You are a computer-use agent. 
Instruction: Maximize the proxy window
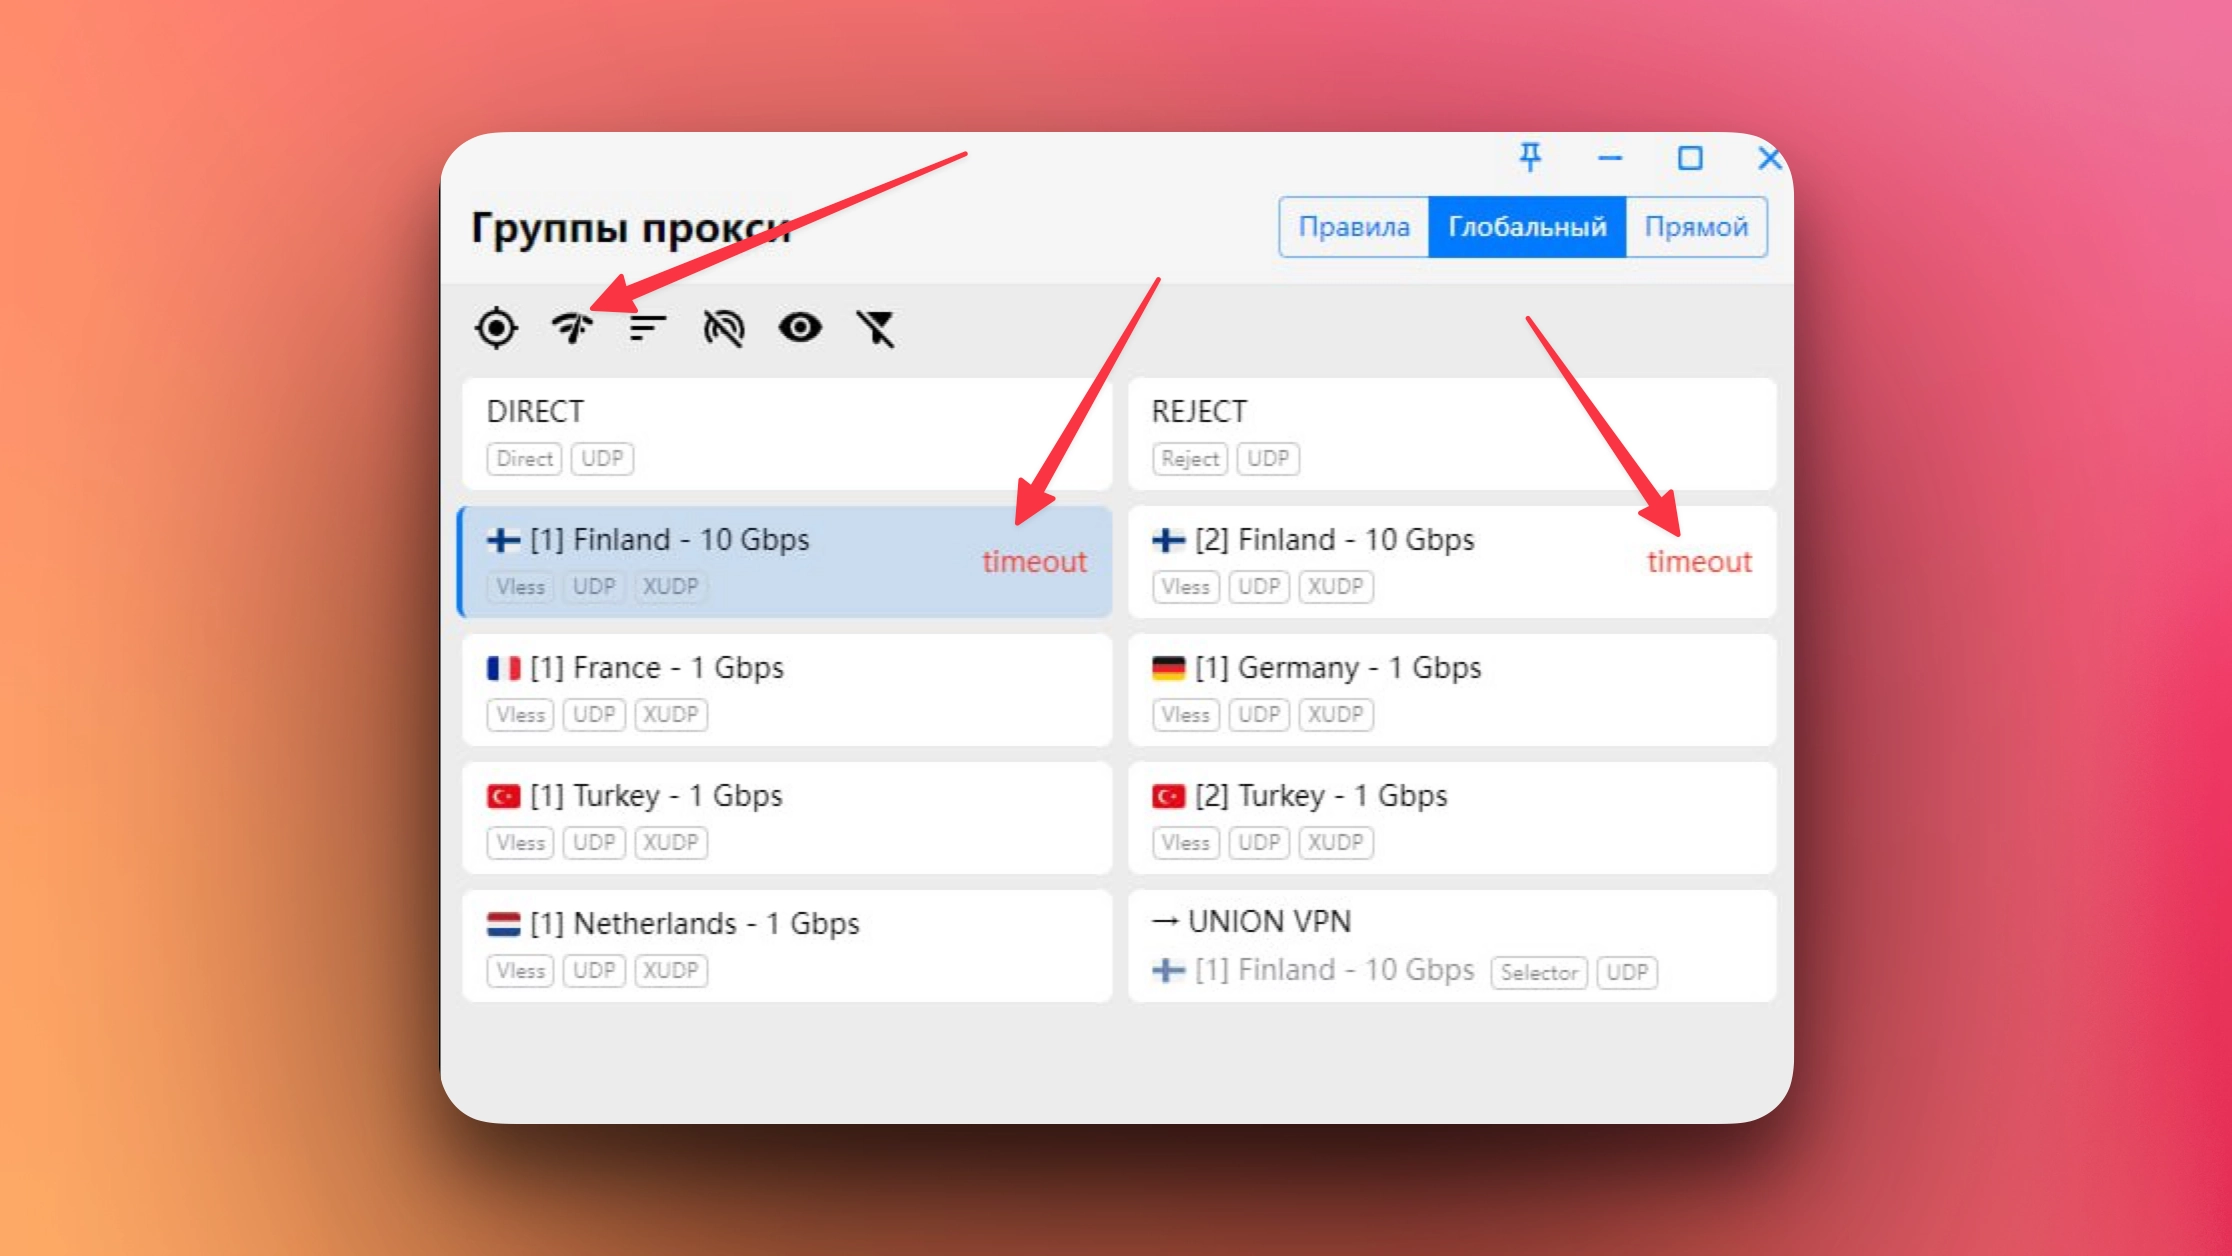tap(1690, 158)
